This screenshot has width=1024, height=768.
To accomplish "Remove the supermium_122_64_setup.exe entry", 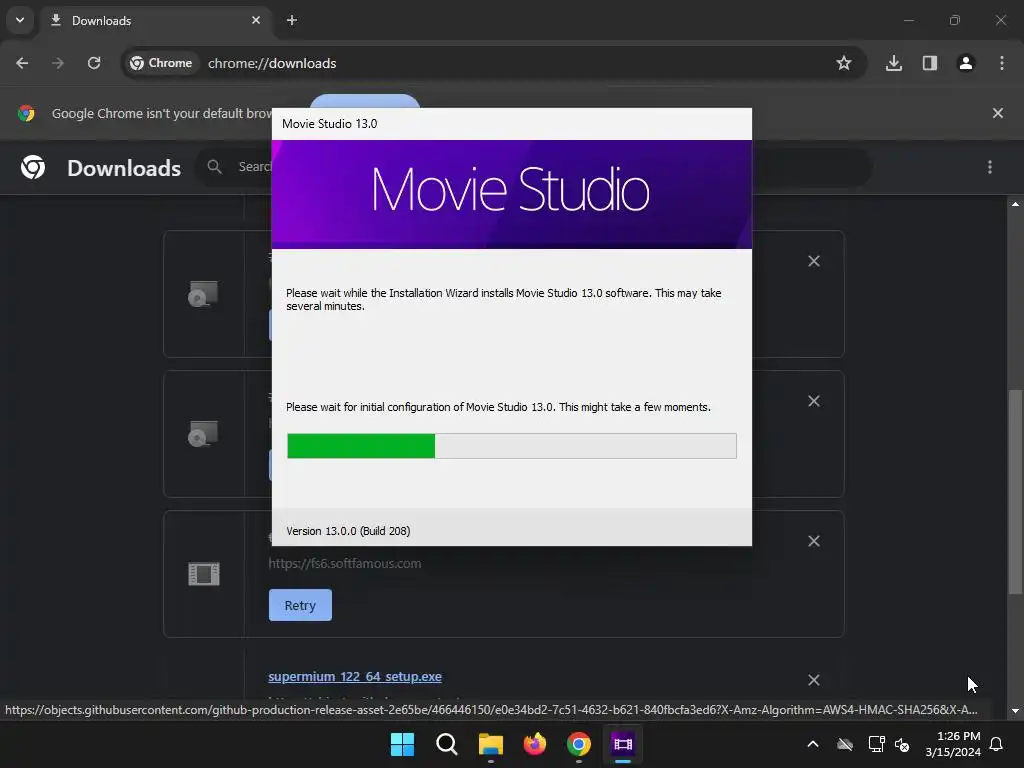I will [x=814, y=680].
